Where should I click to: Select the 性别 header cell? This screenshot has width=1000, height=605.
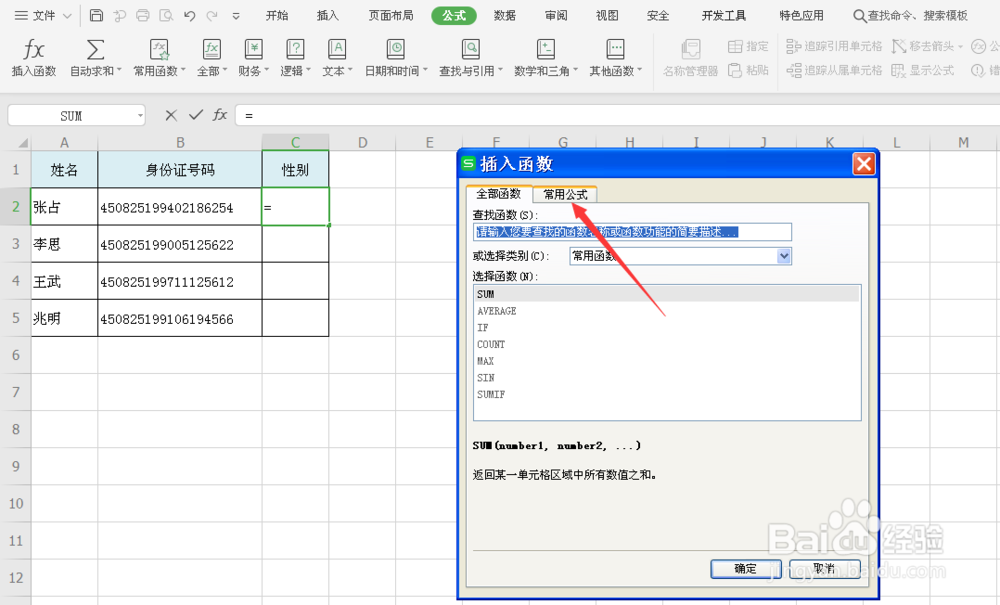[x=295, y=170]
